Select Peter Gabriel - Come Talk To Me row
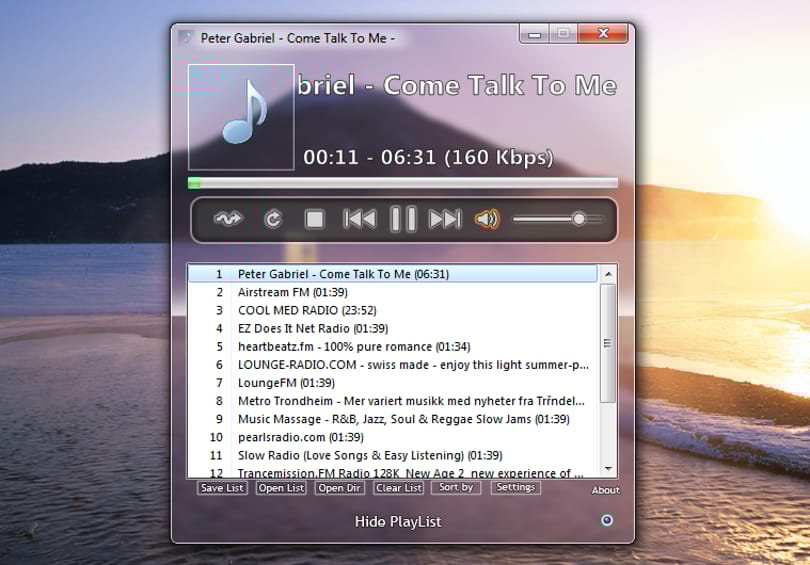810x565 pixels. click(x=393, y=274)
